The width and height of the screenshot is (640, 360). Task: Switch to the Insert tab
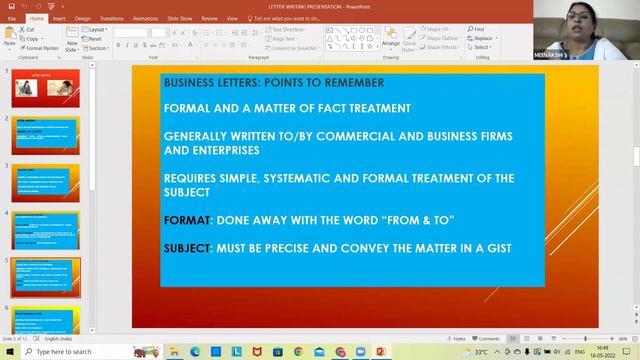(x=59, y=19)
